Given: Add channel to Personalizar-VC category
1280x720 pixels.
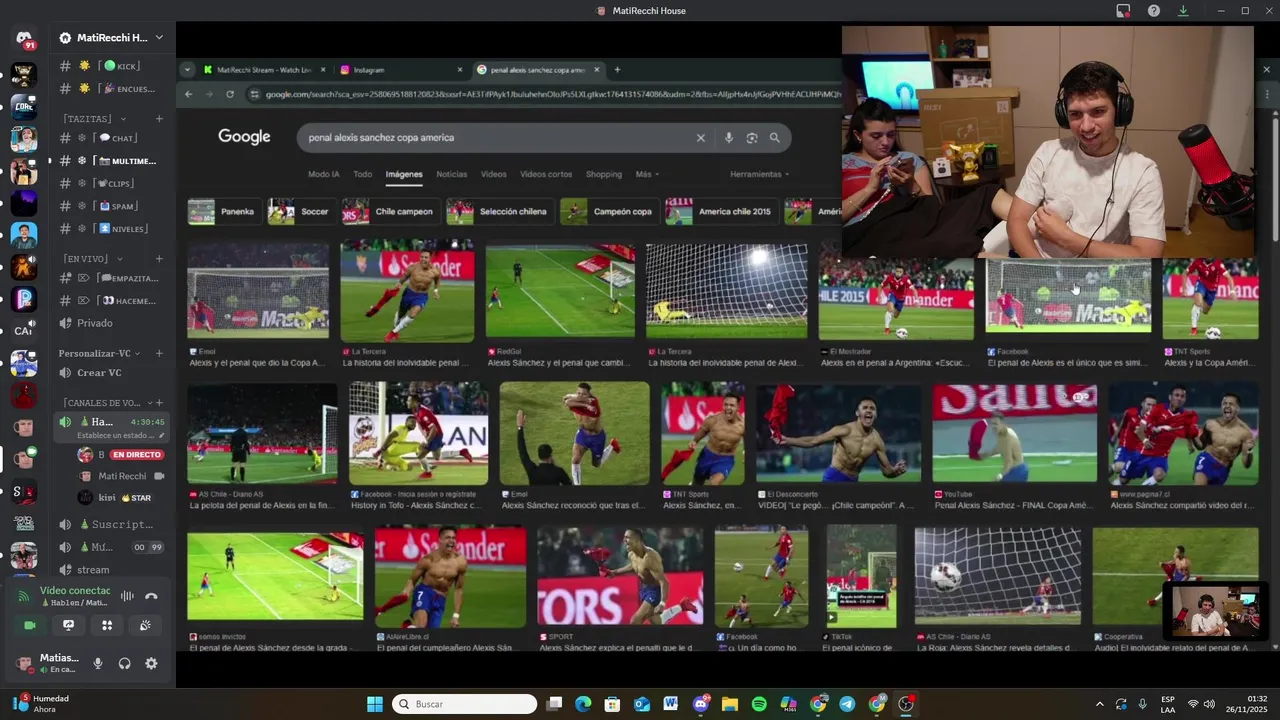Looking at the screenshot, I should pos(159,353).
